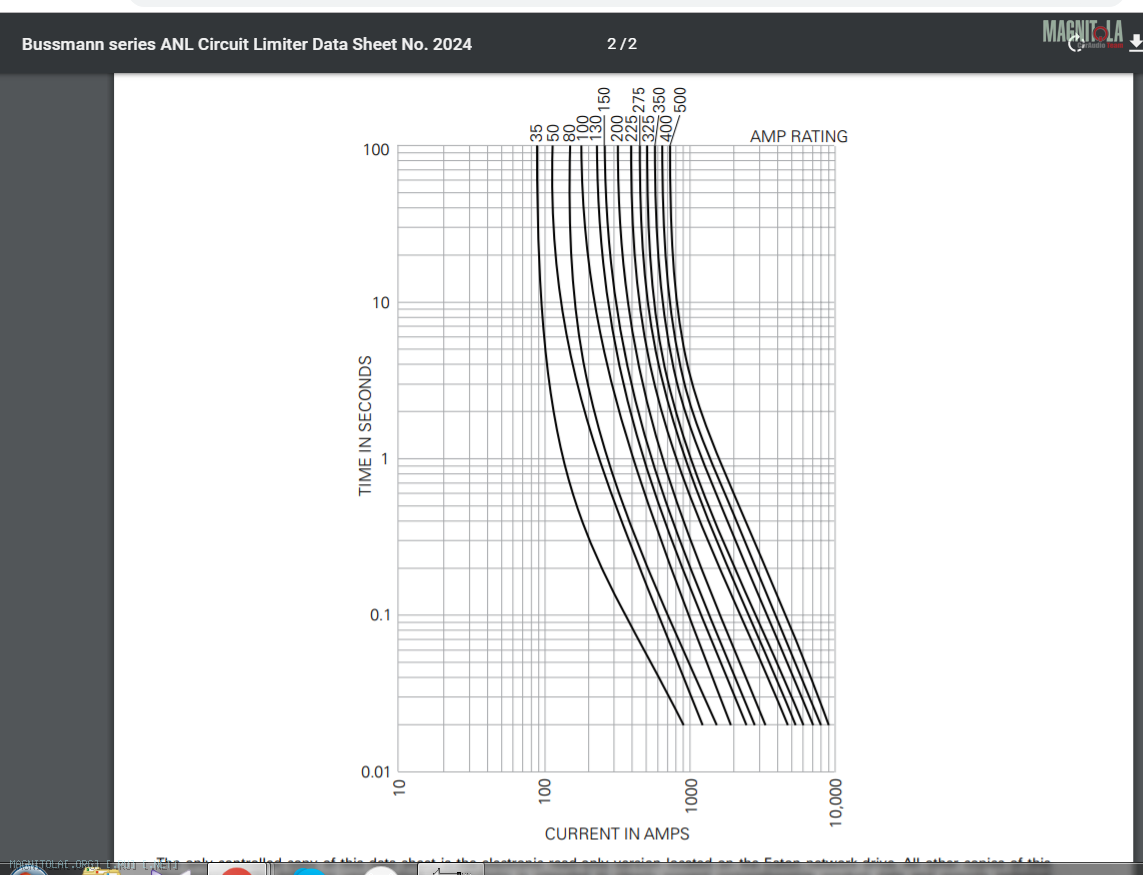Click the CURRENT IN AMPS axis label

[x=616, y=833]
